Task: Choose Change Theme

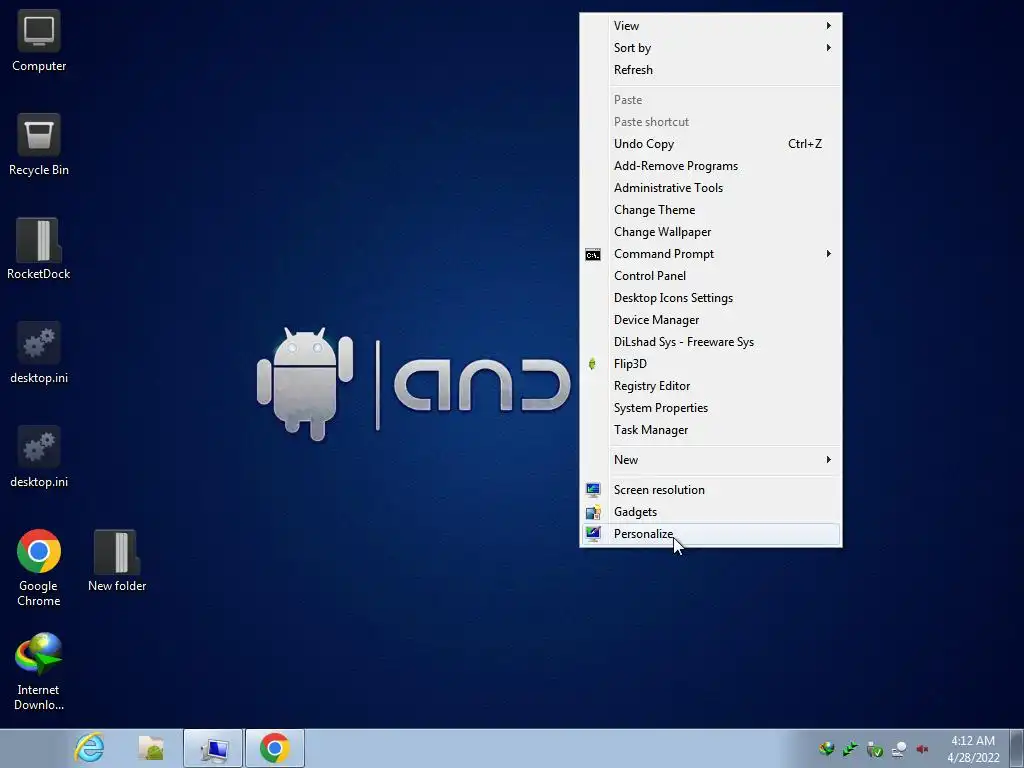Action: 711,210
